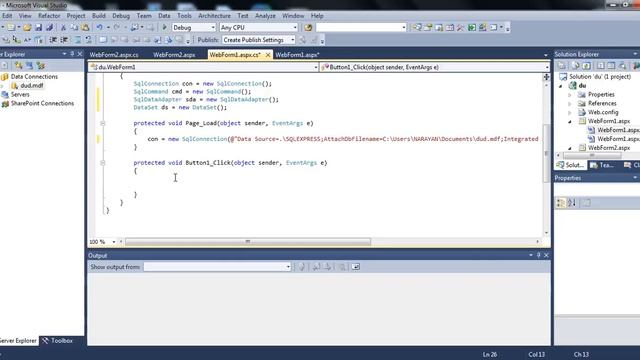Undo the last action with the Undo arrow

99,27
